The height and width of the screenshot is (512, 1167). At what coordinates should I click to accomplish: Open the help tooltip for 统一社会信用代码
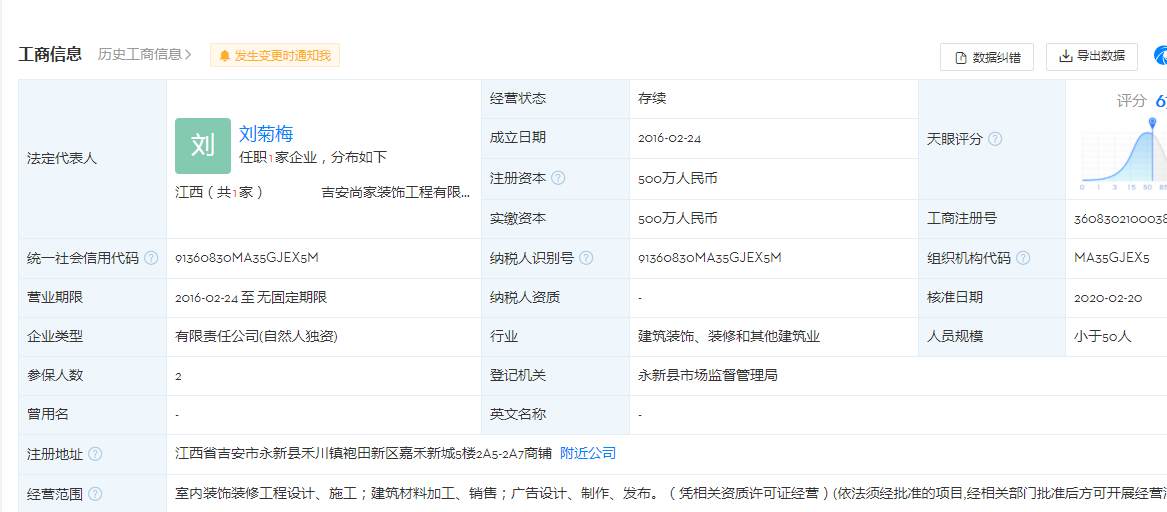[x=151, y=258]
